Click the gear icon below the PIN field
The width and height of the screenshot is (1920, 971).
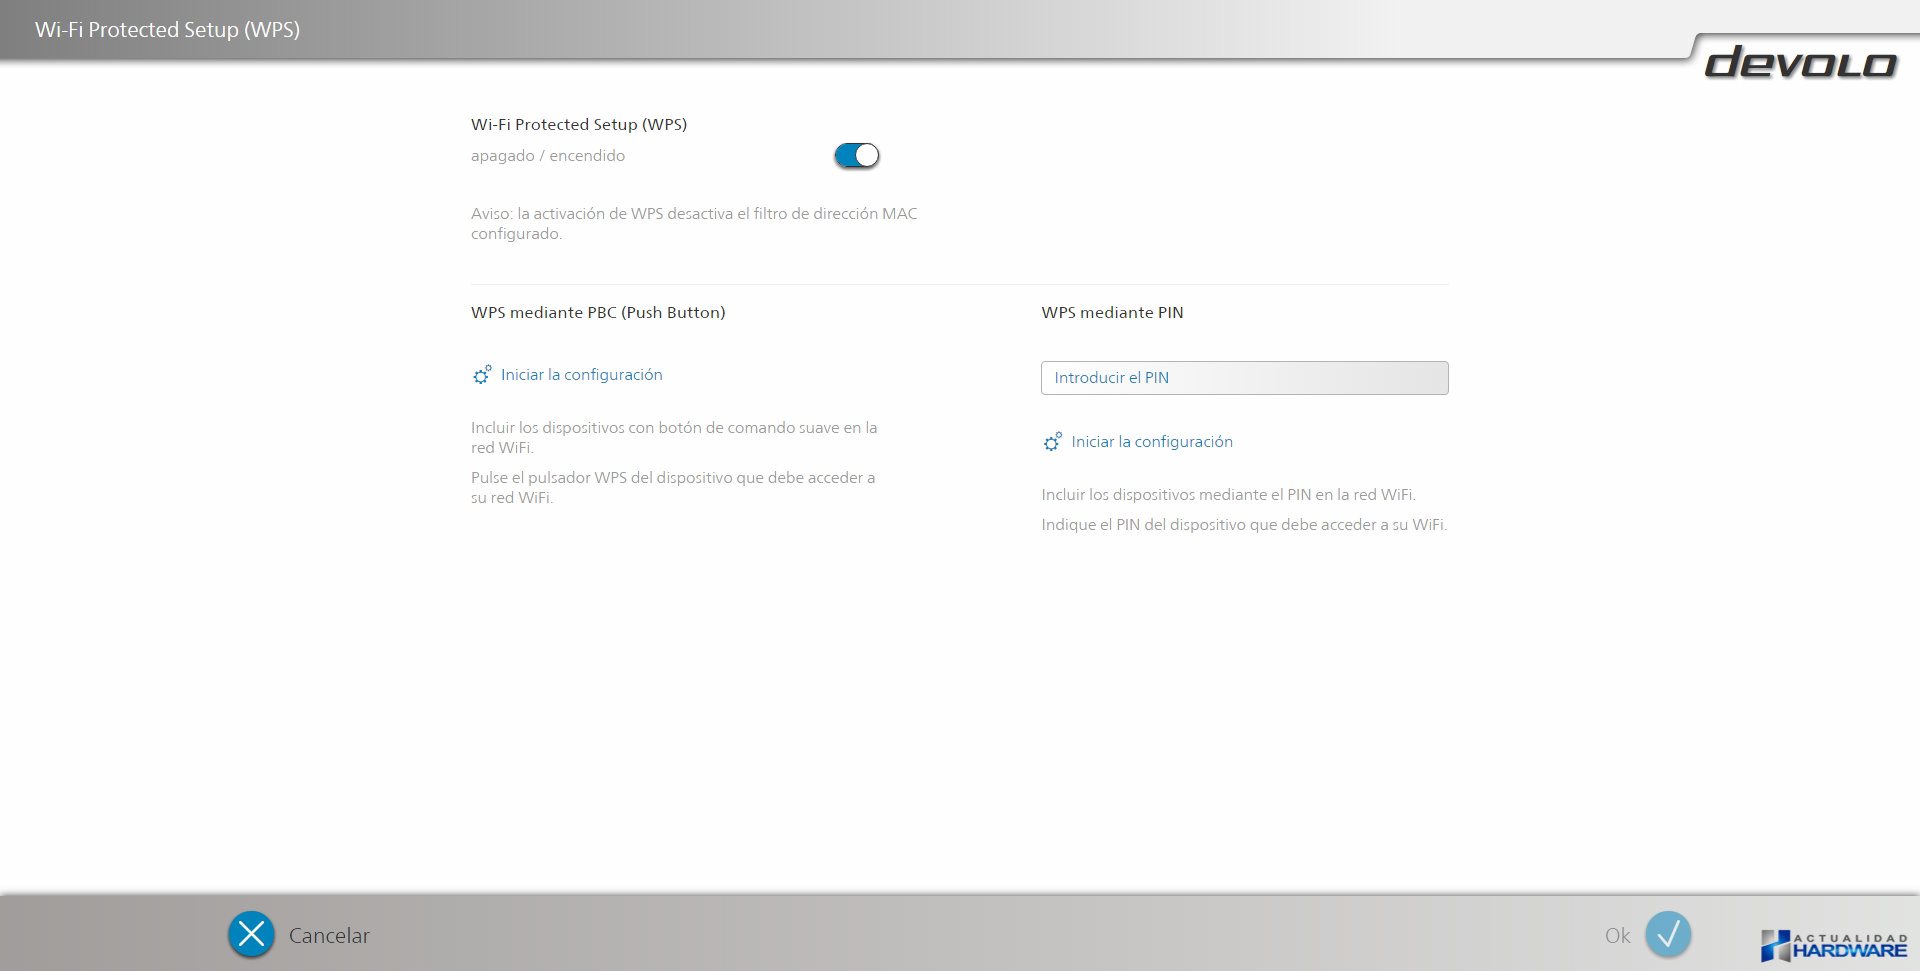(x=1052, y=442)
